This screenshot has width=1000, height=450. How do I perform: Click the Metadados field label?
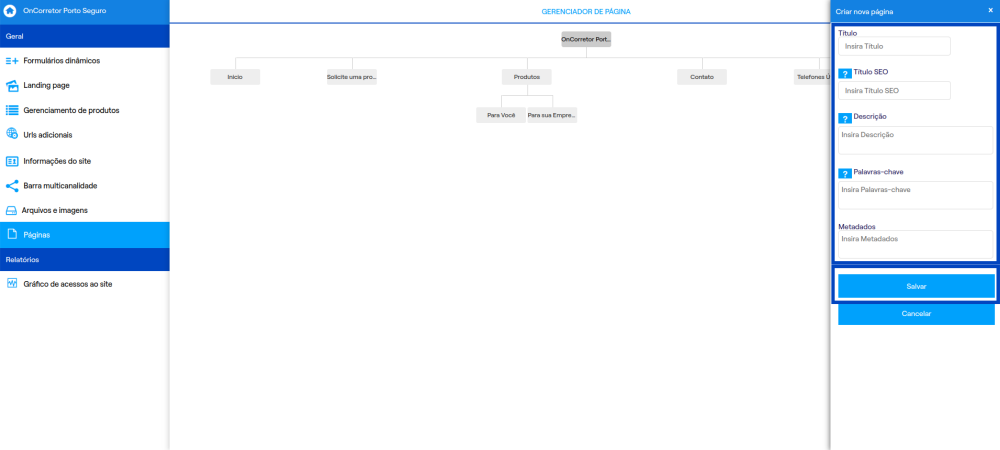point(857,226)
